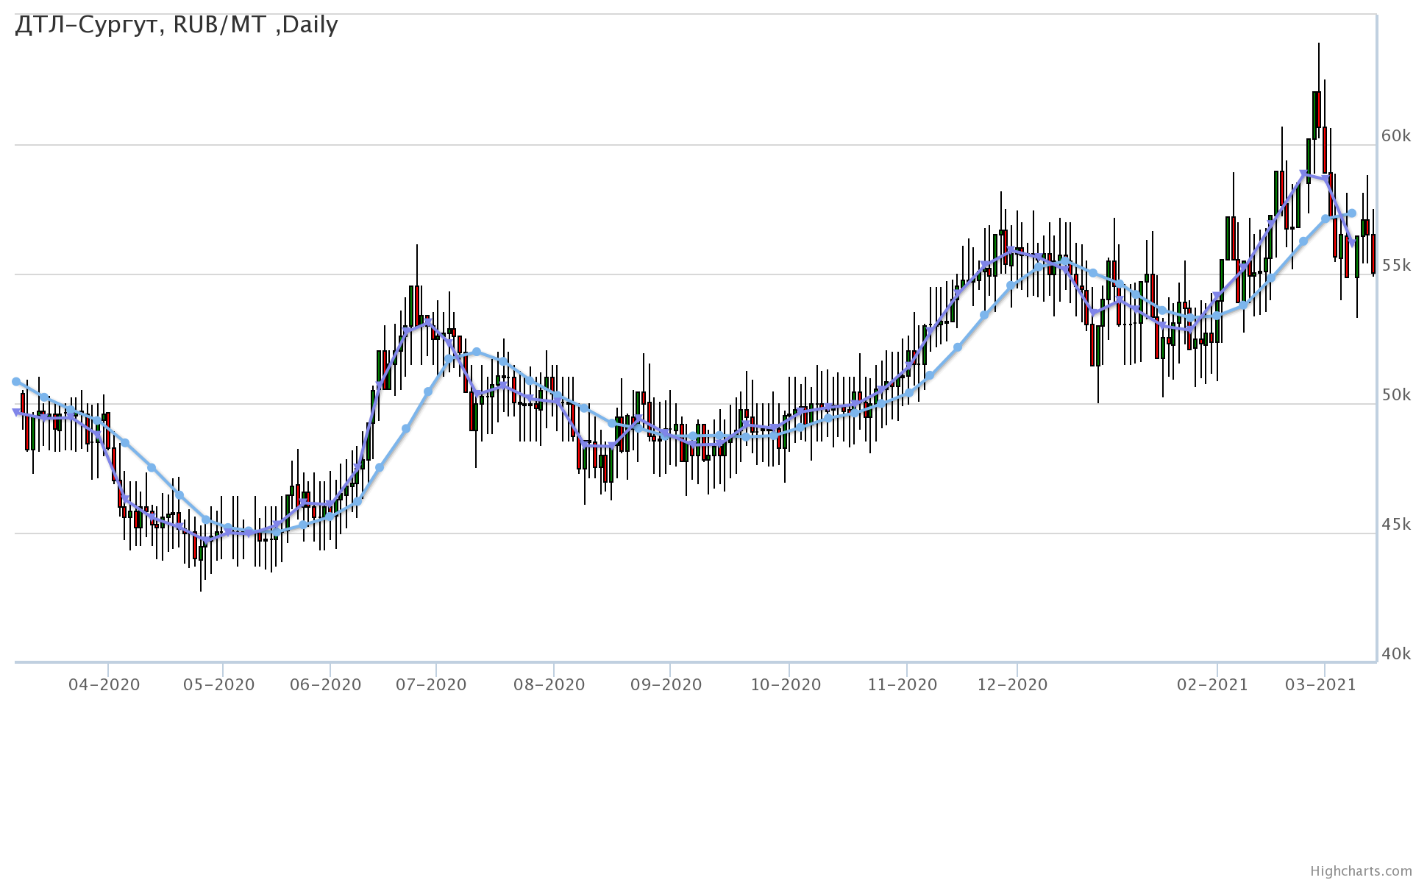This screenshot has height=883, width=1427.
Task: Click the last light-blue marker at right end
Action: [x=1352, y=213]
